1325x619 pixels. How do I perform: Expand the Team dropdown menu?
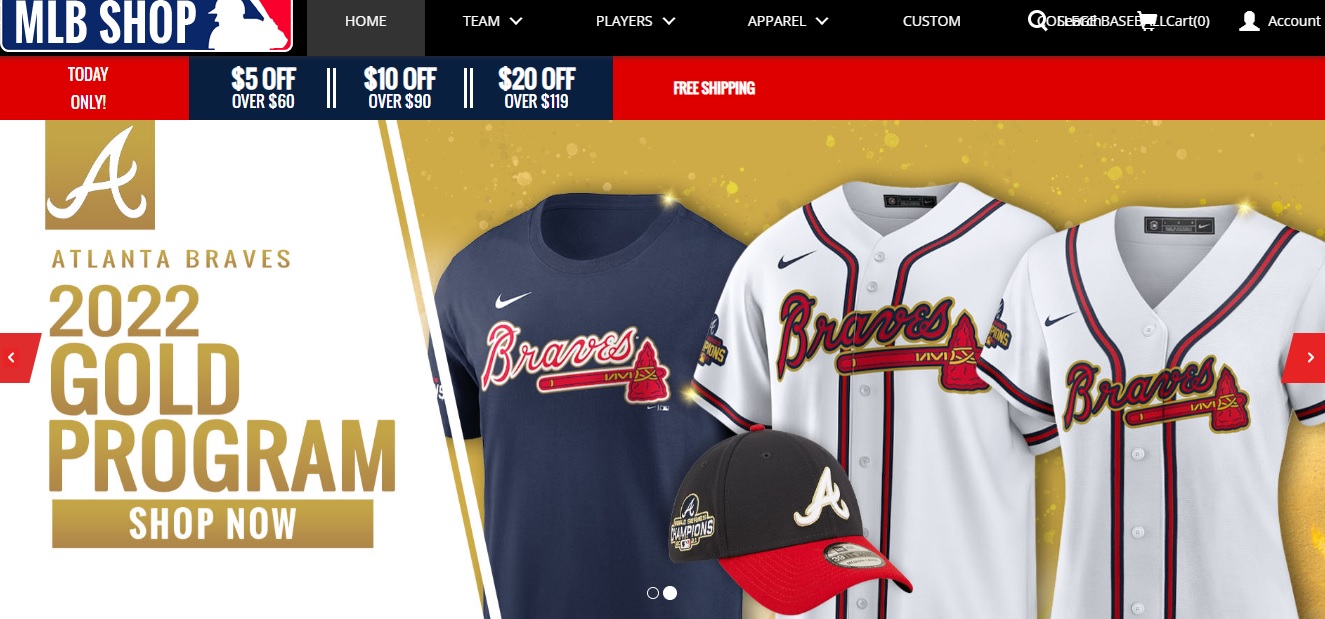coord(493,21)
